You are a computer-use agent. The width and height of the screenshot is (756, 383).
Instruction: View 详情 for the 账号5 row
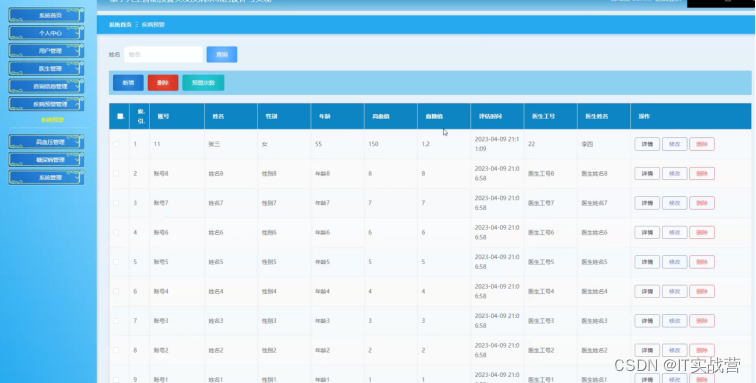pyautogui.click(x=647, y=262)
